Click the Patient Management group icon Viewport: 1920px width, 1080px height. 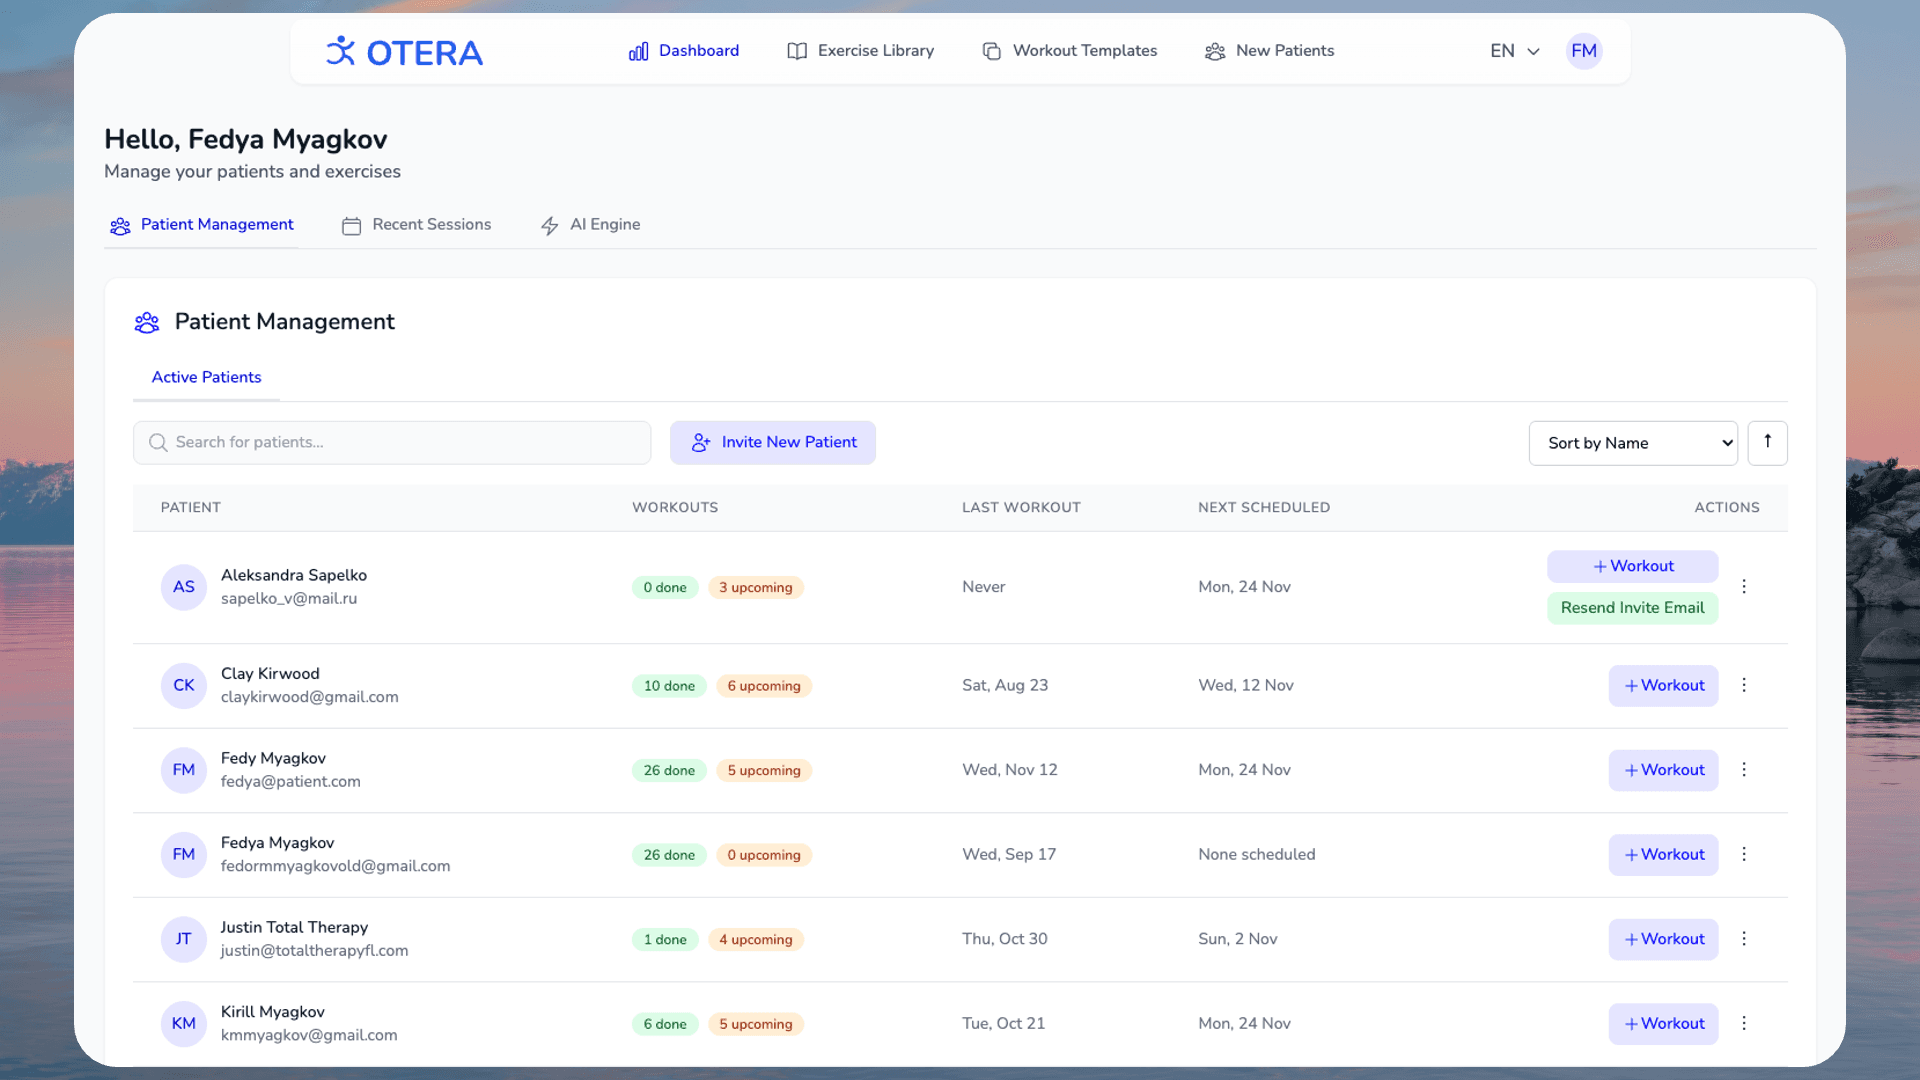(x=120, y=225)
